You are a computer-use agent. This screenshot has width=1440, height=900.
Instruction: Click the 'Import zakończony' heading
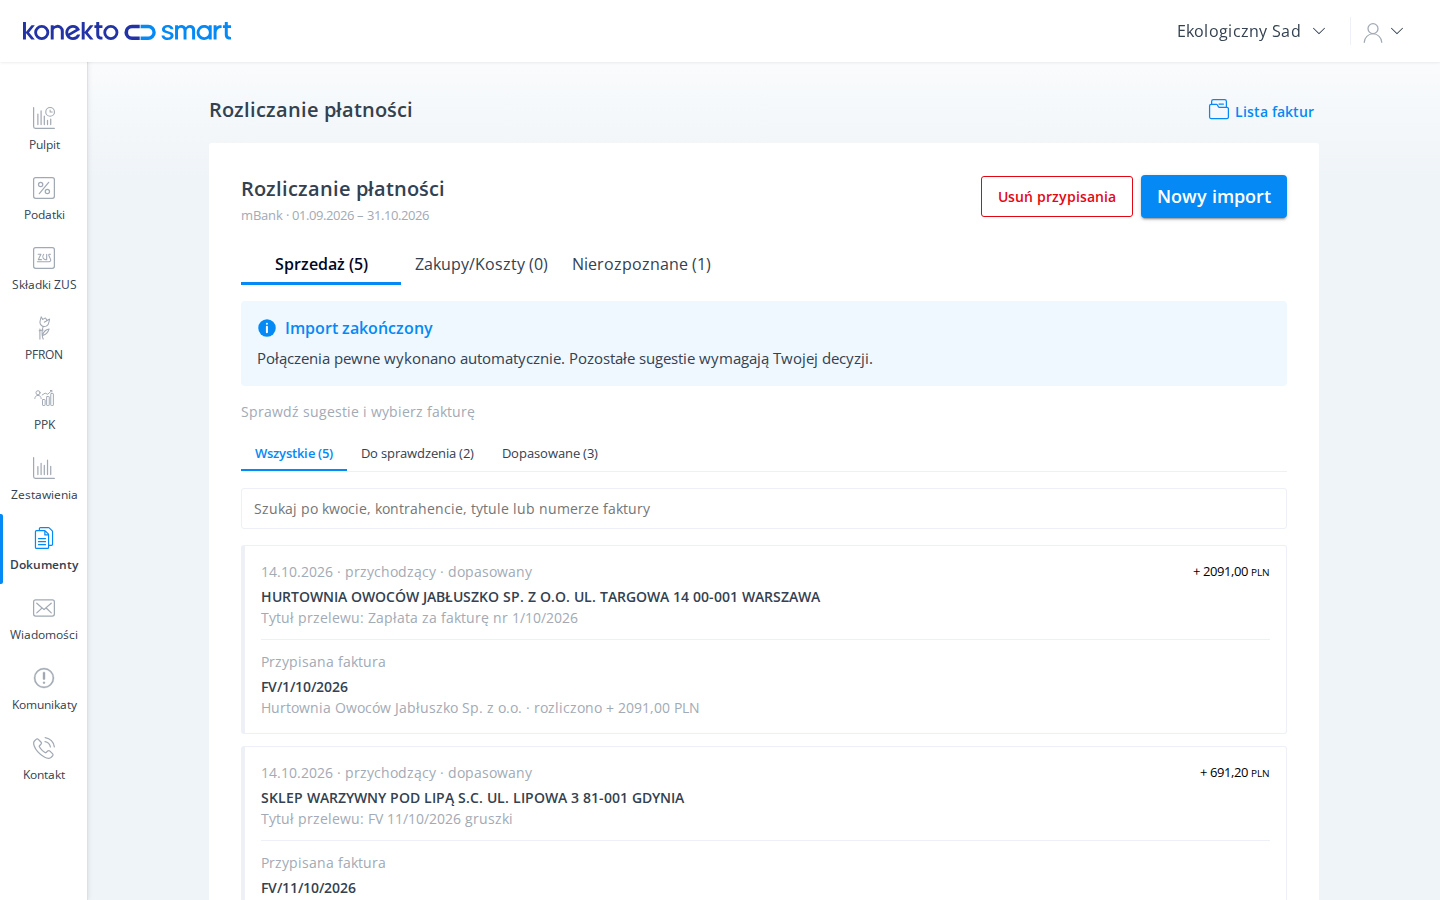(x=359, y=328)
